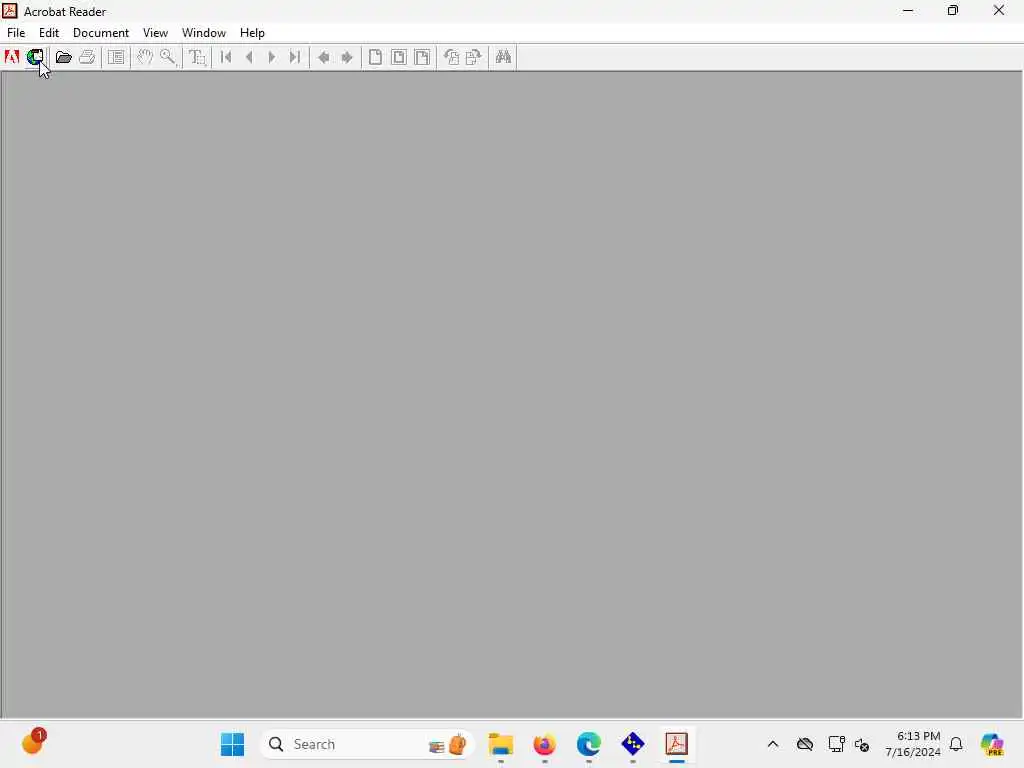Screen dimensions: 1024x768
Task: Open the clock showing 6:13 PM
Action: [x=912, y=744]
